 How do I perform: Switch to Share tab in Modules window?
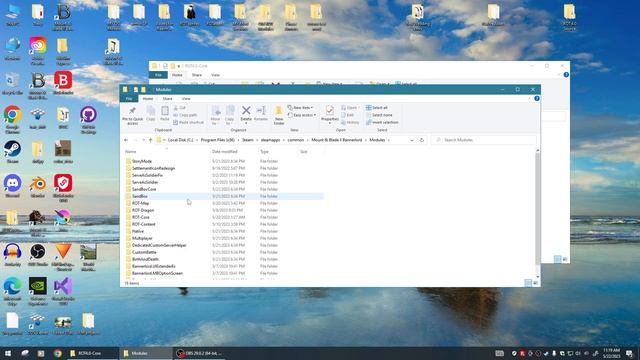pos(167,99)
